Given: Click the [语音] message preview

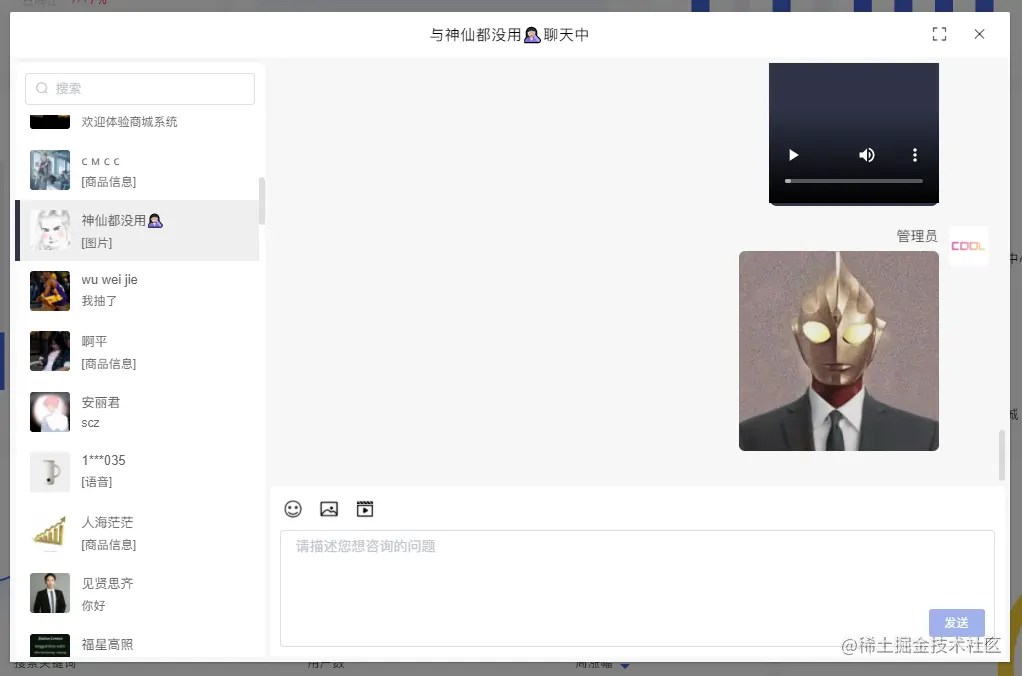Looking at the screenshot, I should (x=96, y=482).
